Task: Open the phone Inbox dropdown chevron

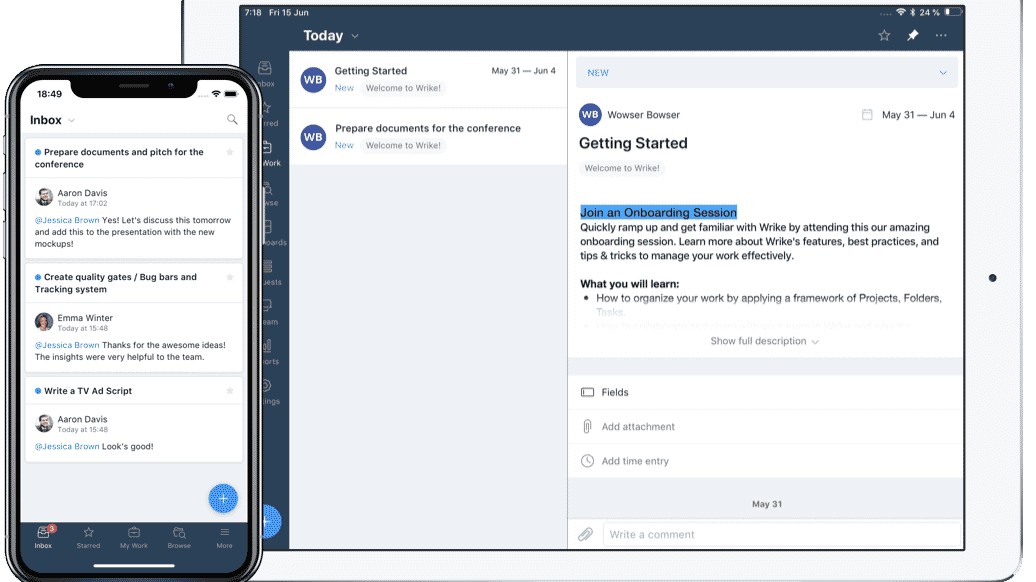Action: (72, 121)
